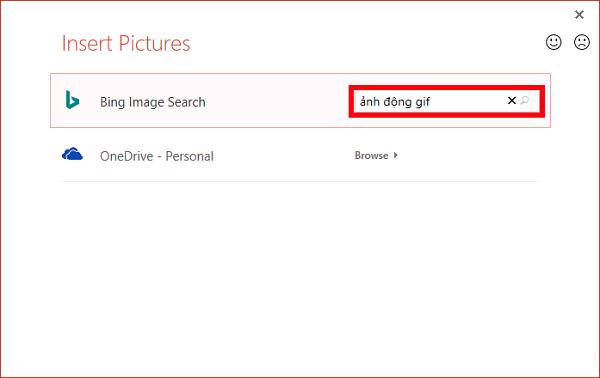Clear the search text with the X
This screenshot has height=378, width=600.
pos(512,101)
